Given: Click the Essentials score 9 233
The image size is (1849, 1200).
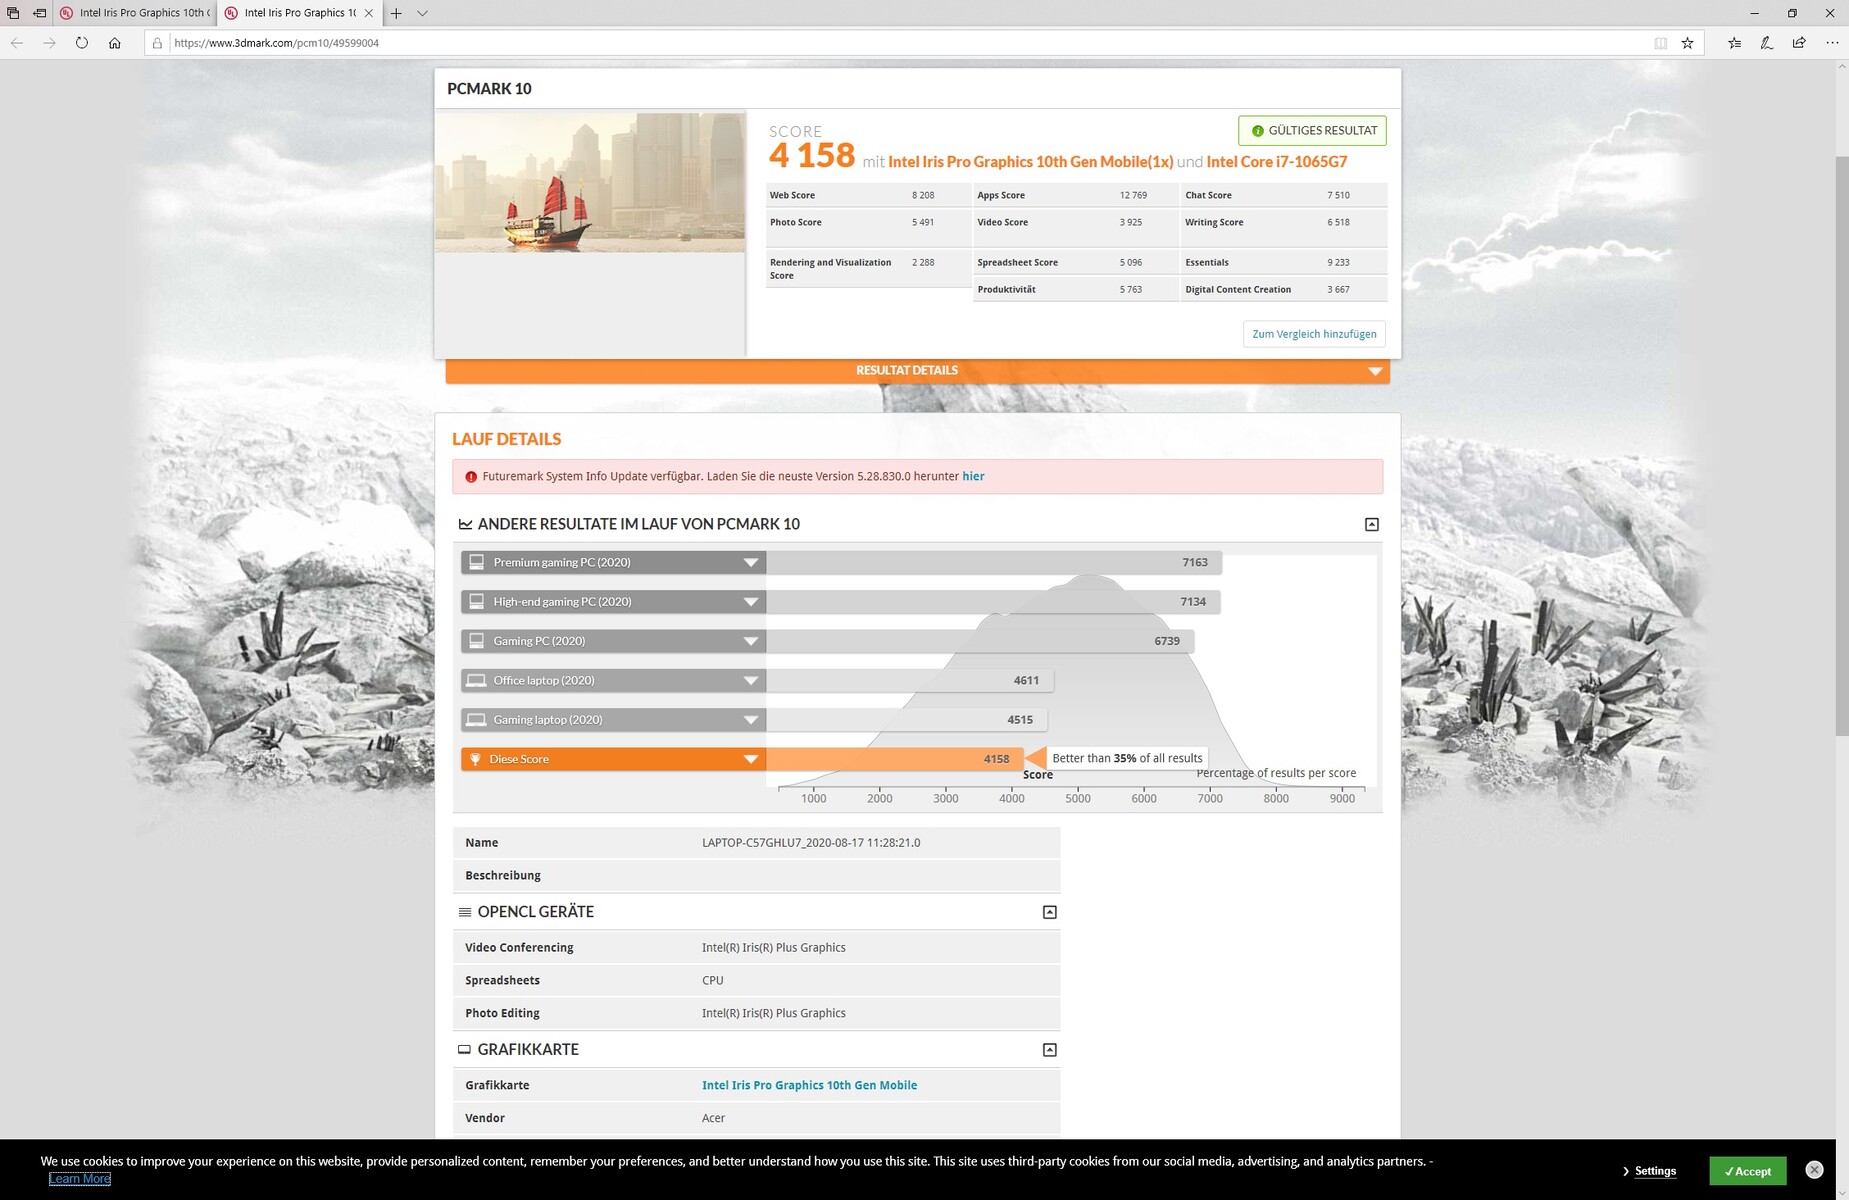Looking at the screenshot, I should point(1338,262).
